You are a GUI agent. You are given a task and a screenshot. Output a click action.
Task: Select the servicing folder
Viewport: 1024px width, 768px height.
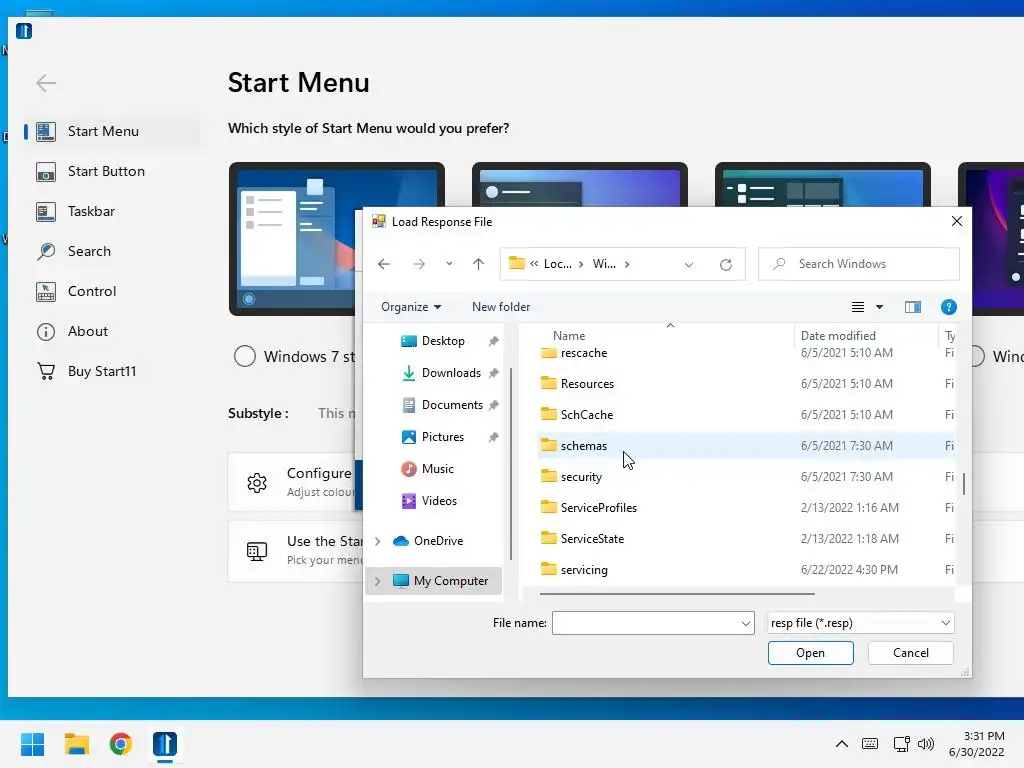coord(744,569)
